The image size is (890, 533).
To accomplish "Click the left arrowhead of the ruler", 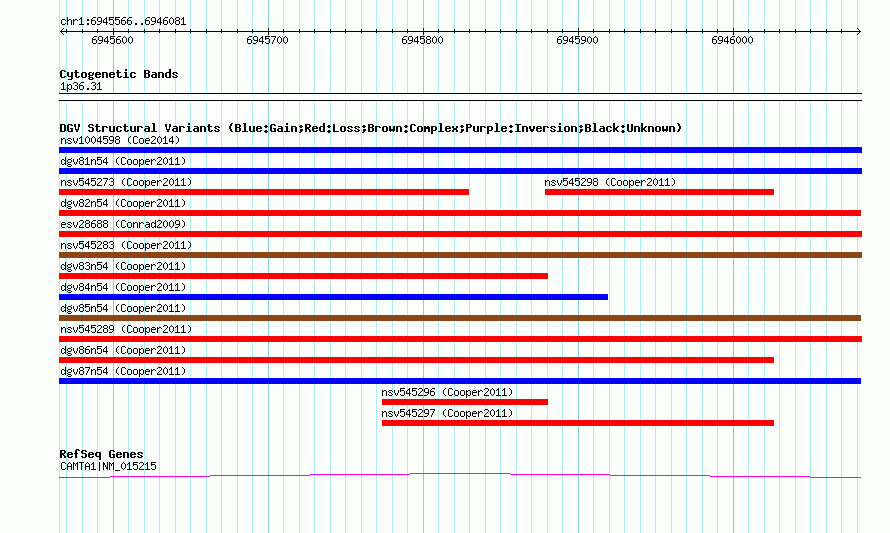I will pos(62,31).
